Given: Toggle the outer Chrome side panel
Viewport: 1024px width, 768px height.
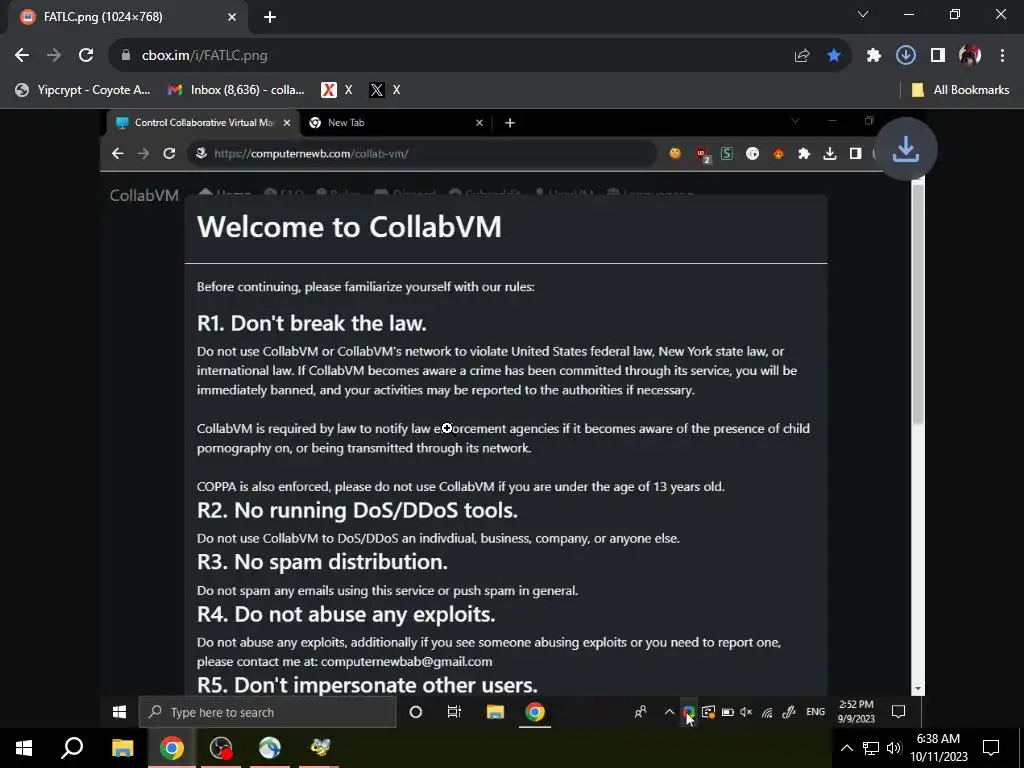Looking at the screenshot, I should pyautogui.click(x=938, y=56).
